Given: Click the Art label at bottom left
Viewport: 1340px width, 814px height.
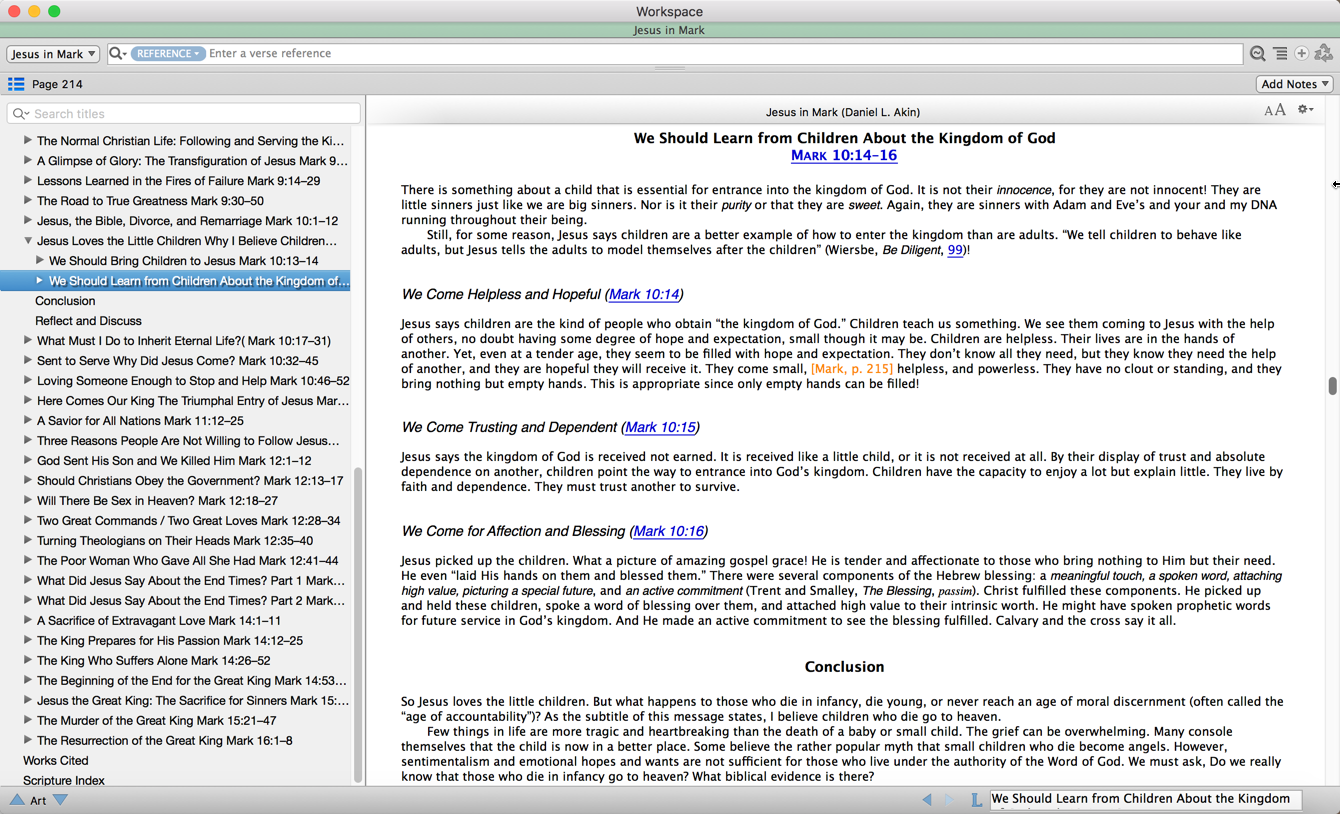Looking at the screenshot, I should (x=38, y=801).
